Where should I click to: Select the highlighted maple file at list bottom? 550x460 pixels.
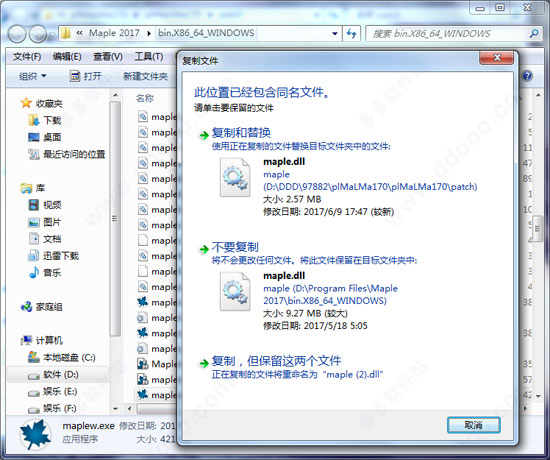(157, 395)
